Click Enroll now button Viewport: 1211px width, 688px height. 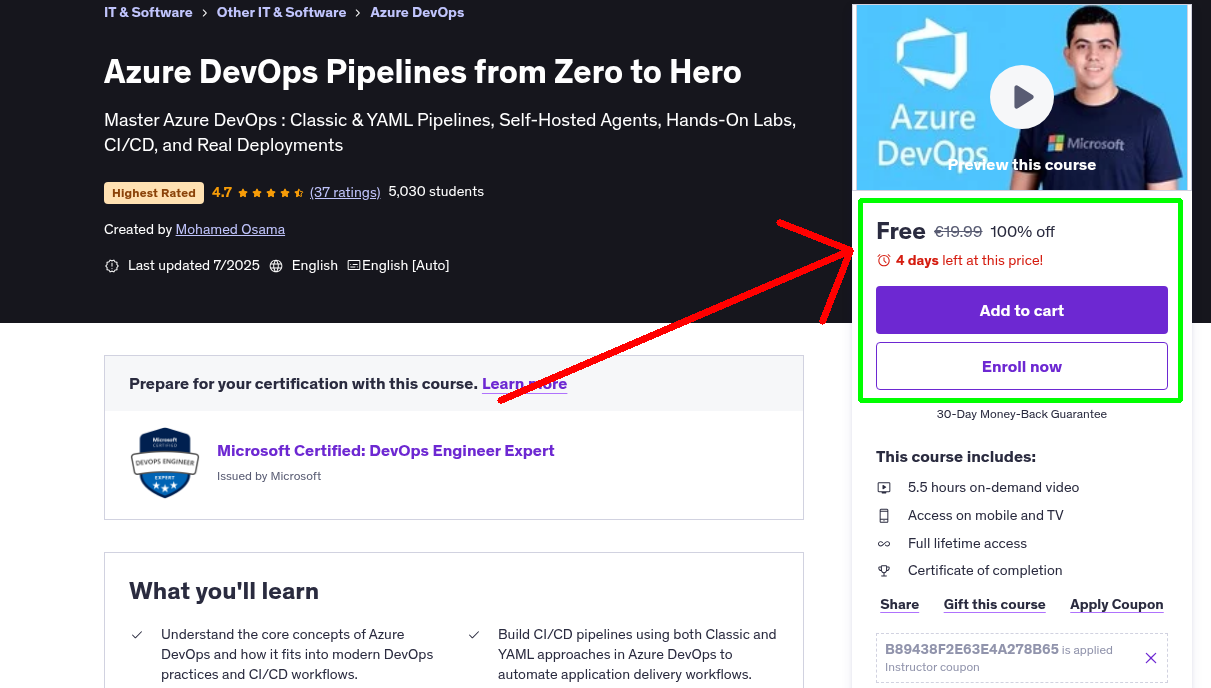coord(1022,366)
